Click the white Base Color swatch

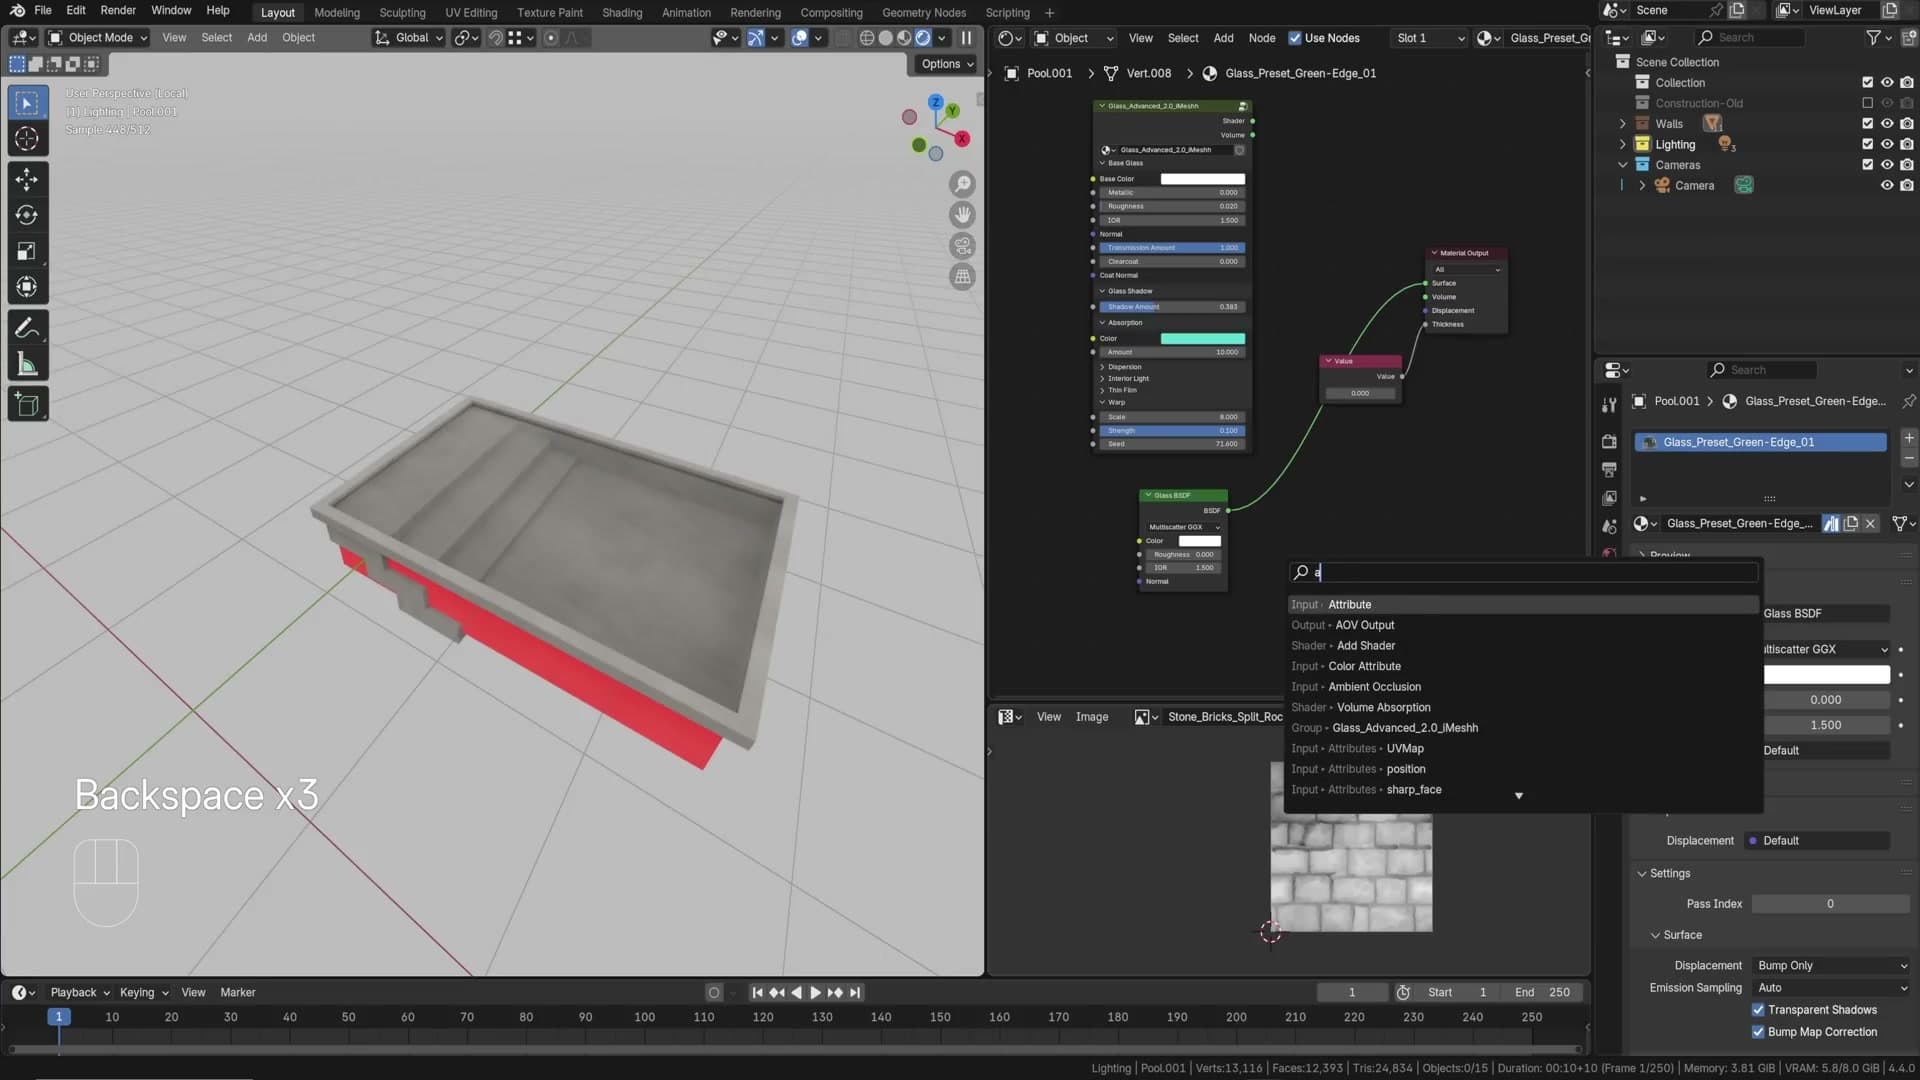pyautogui.click(x=1202, y=179)
